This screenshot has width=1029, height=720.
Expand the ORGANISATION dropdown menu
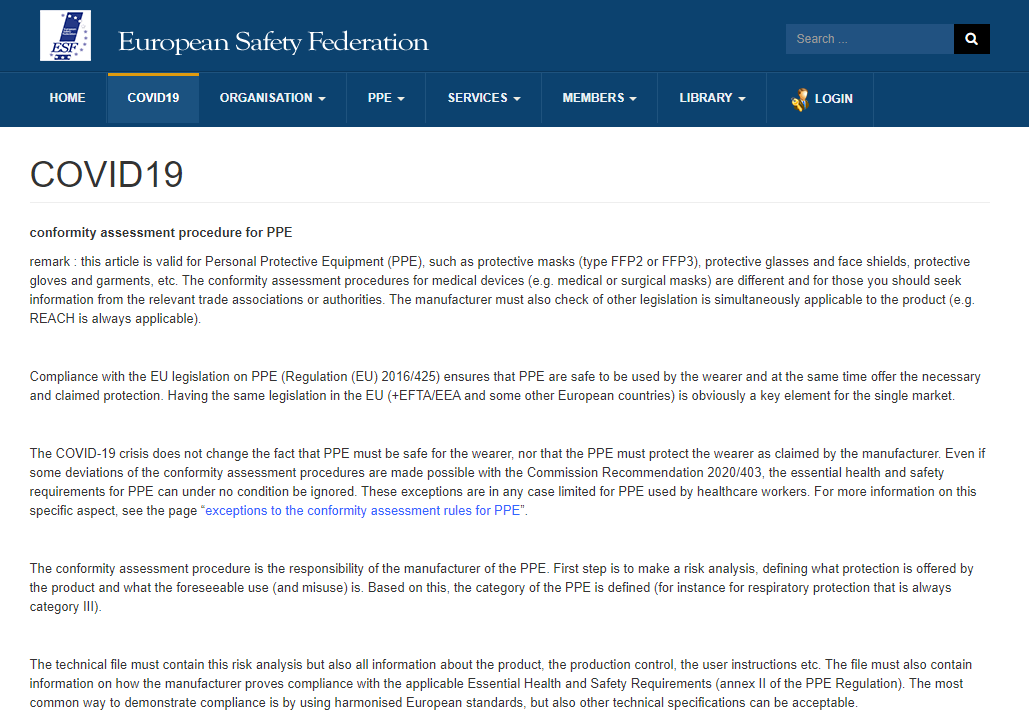coord(272,98)
